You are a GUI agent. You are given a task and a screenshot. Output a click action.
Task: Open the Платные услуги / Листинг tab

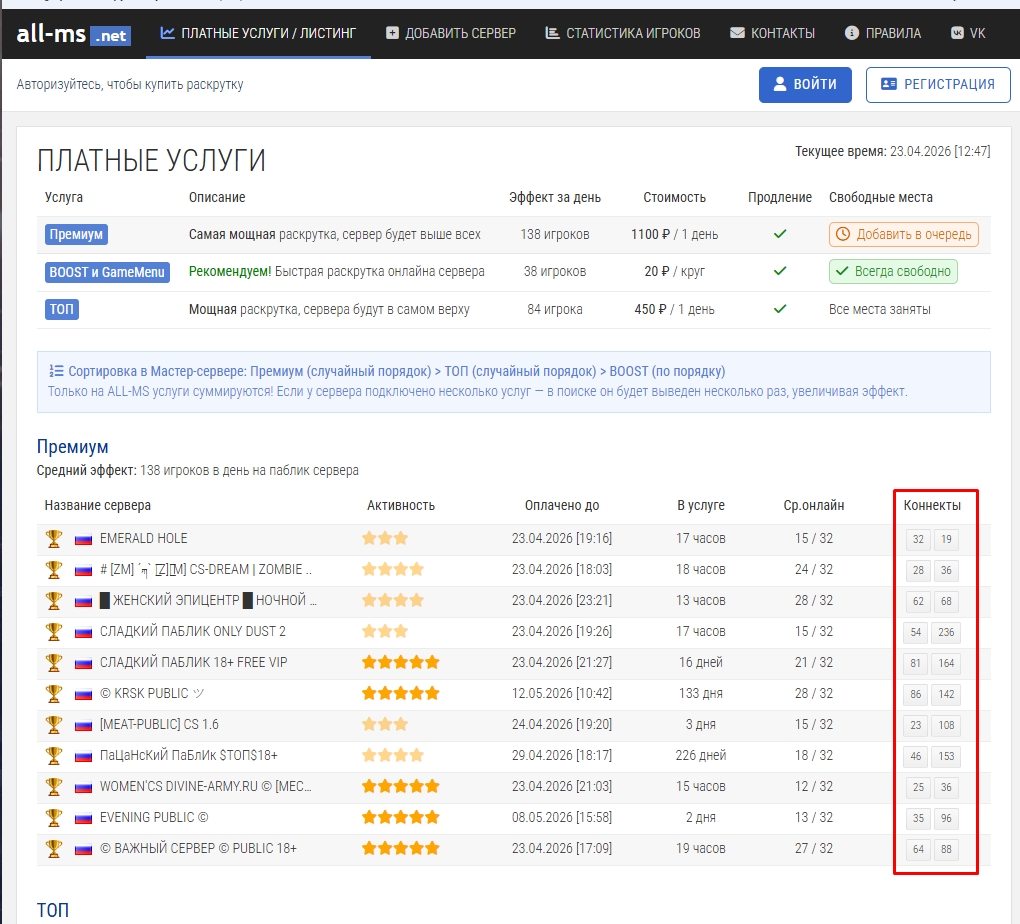[258, 33]
